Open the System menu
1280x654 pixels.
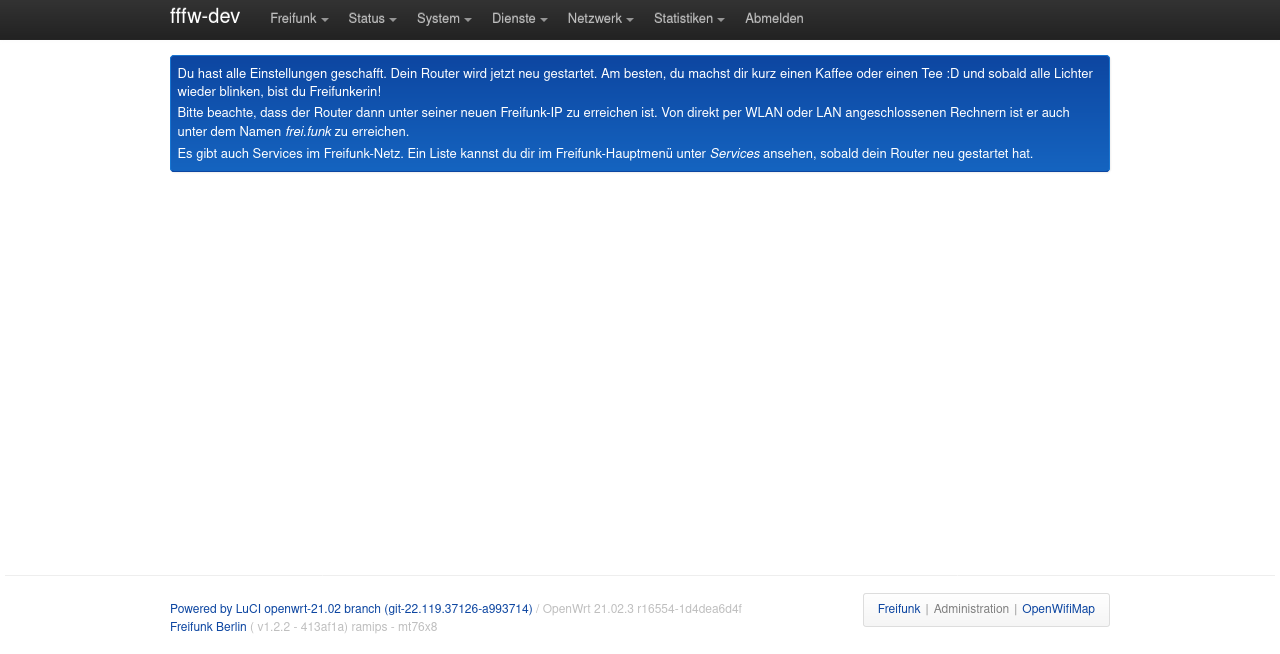pos(438,19)
